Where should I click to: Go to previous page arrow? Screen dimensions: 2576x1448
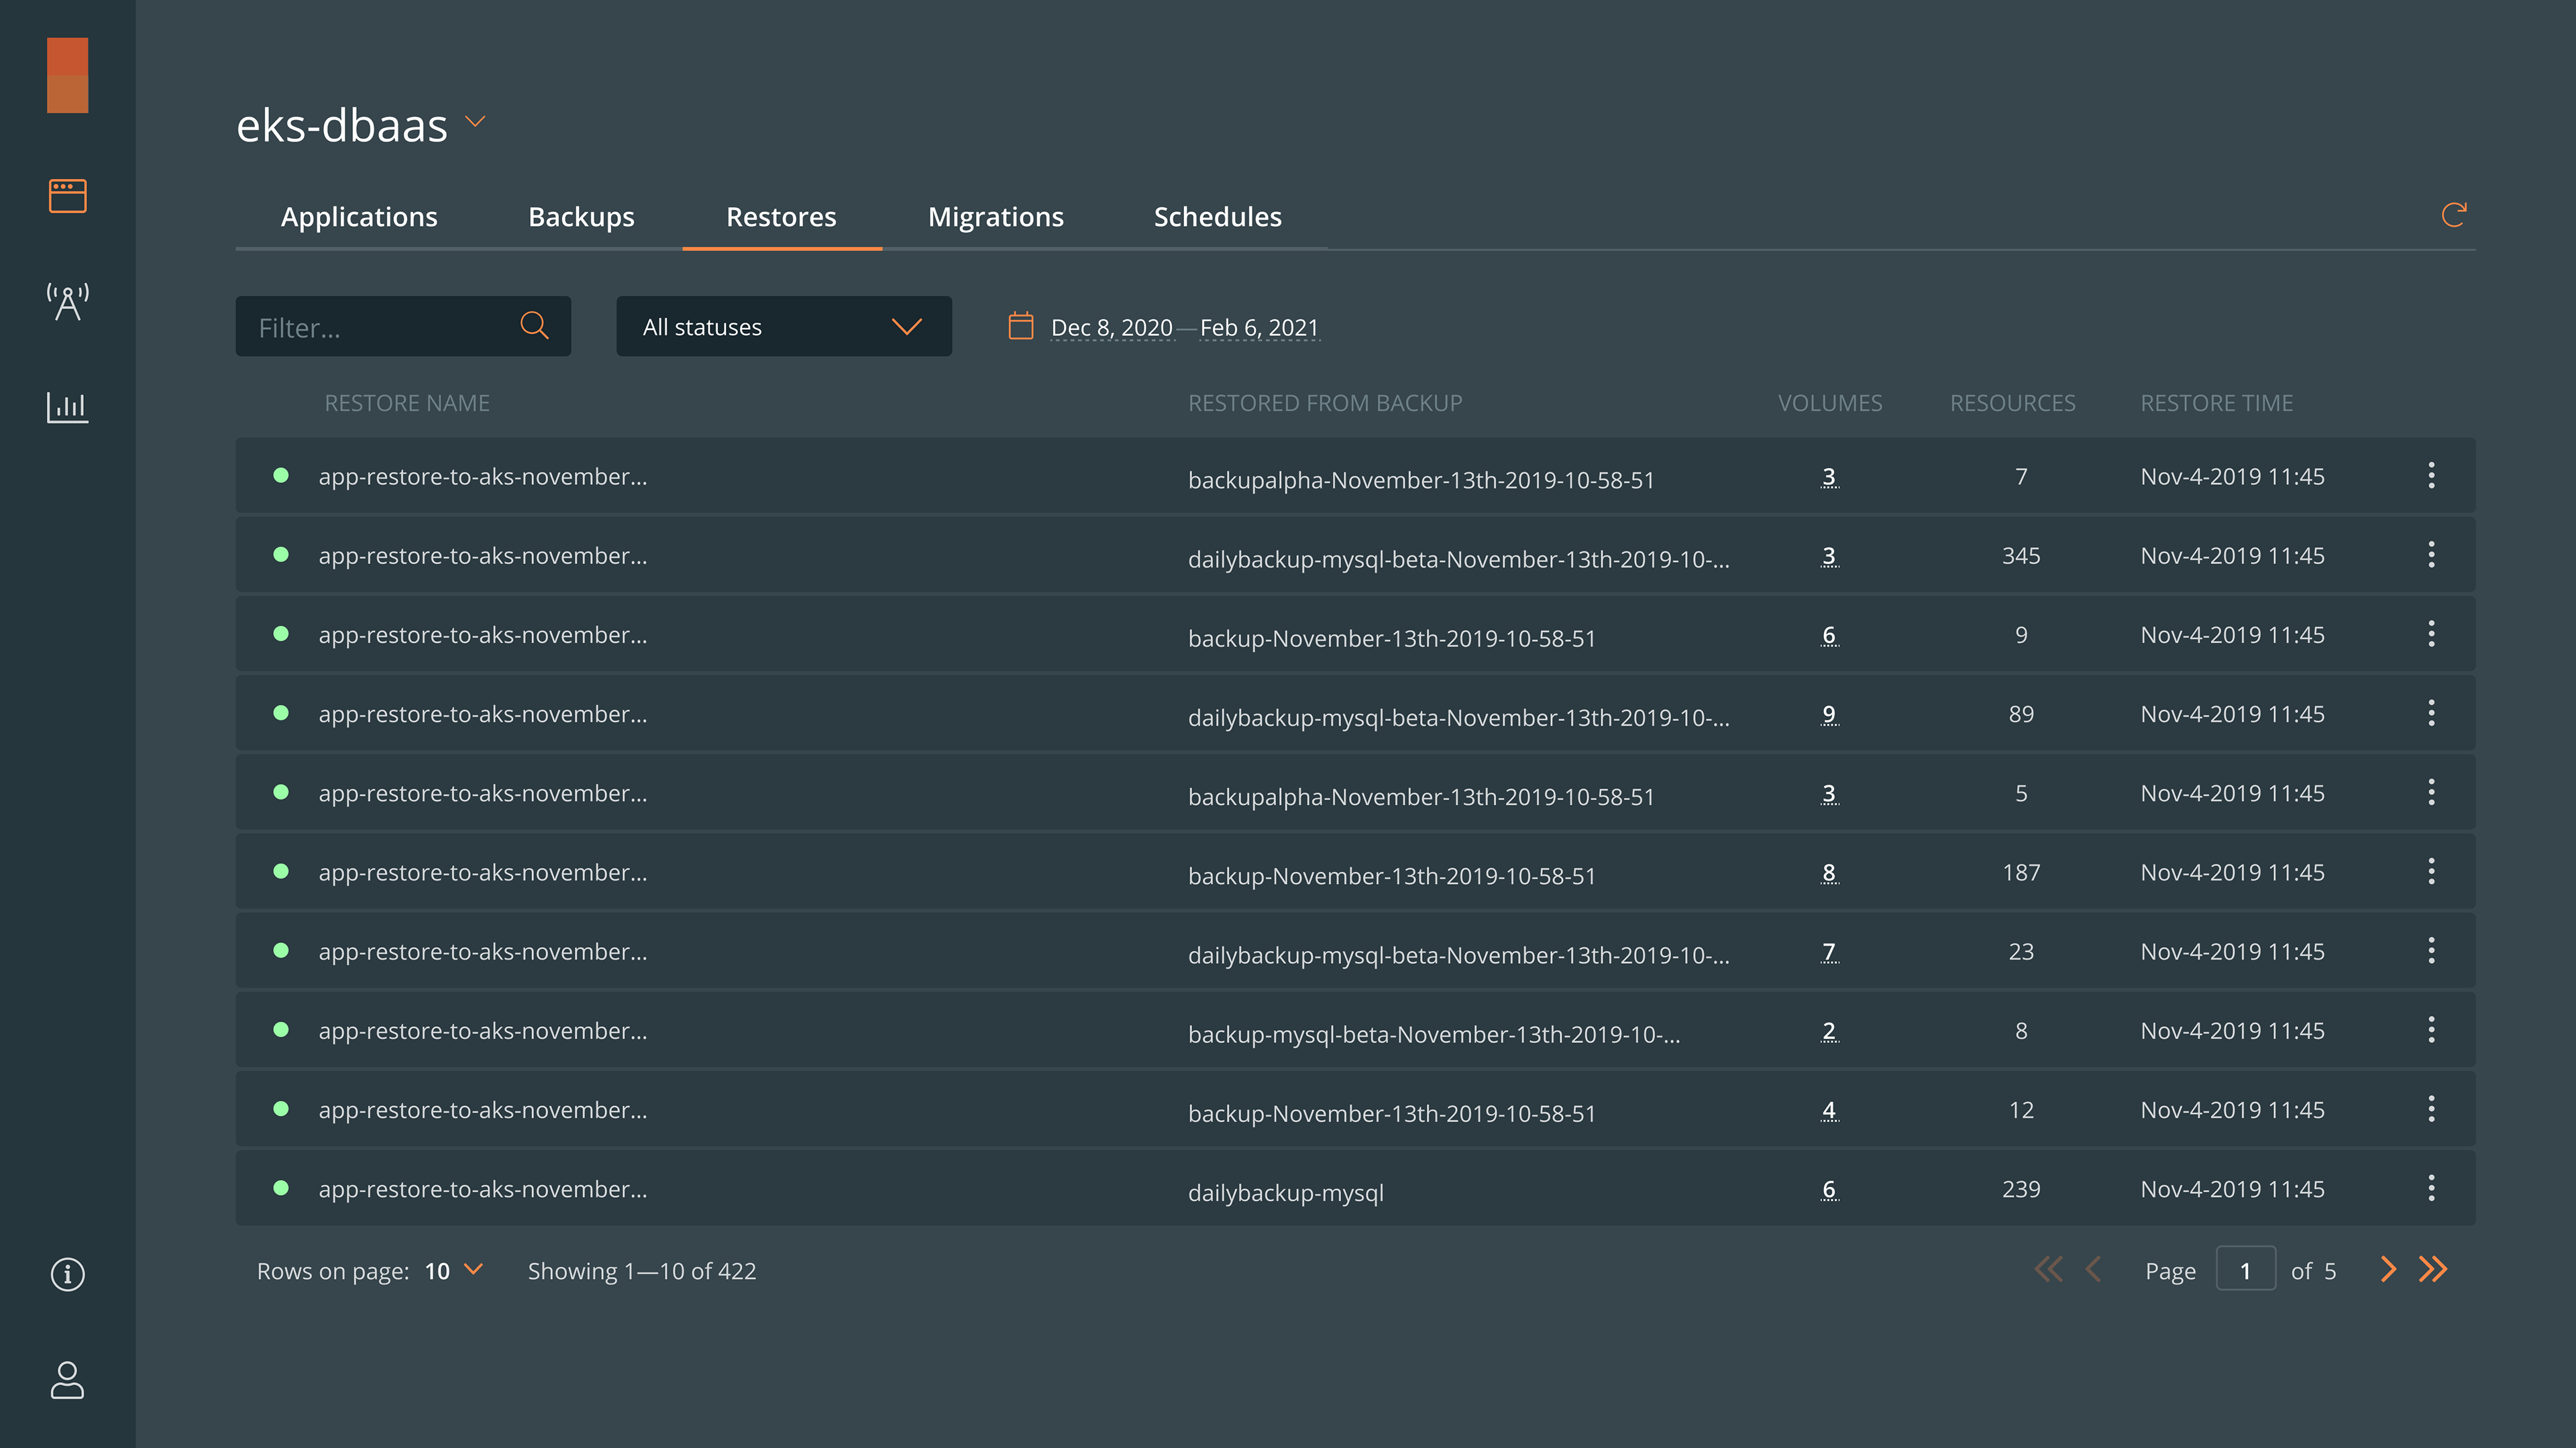coord(2093,1270)
